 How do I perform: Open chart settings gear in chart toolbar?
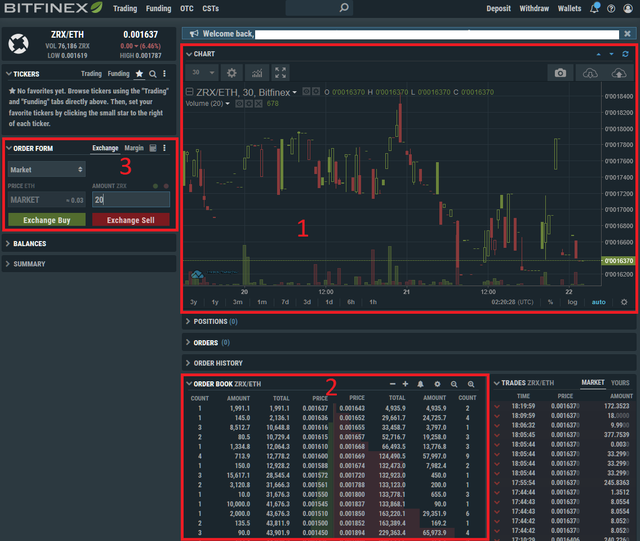[x=232, y=73]
